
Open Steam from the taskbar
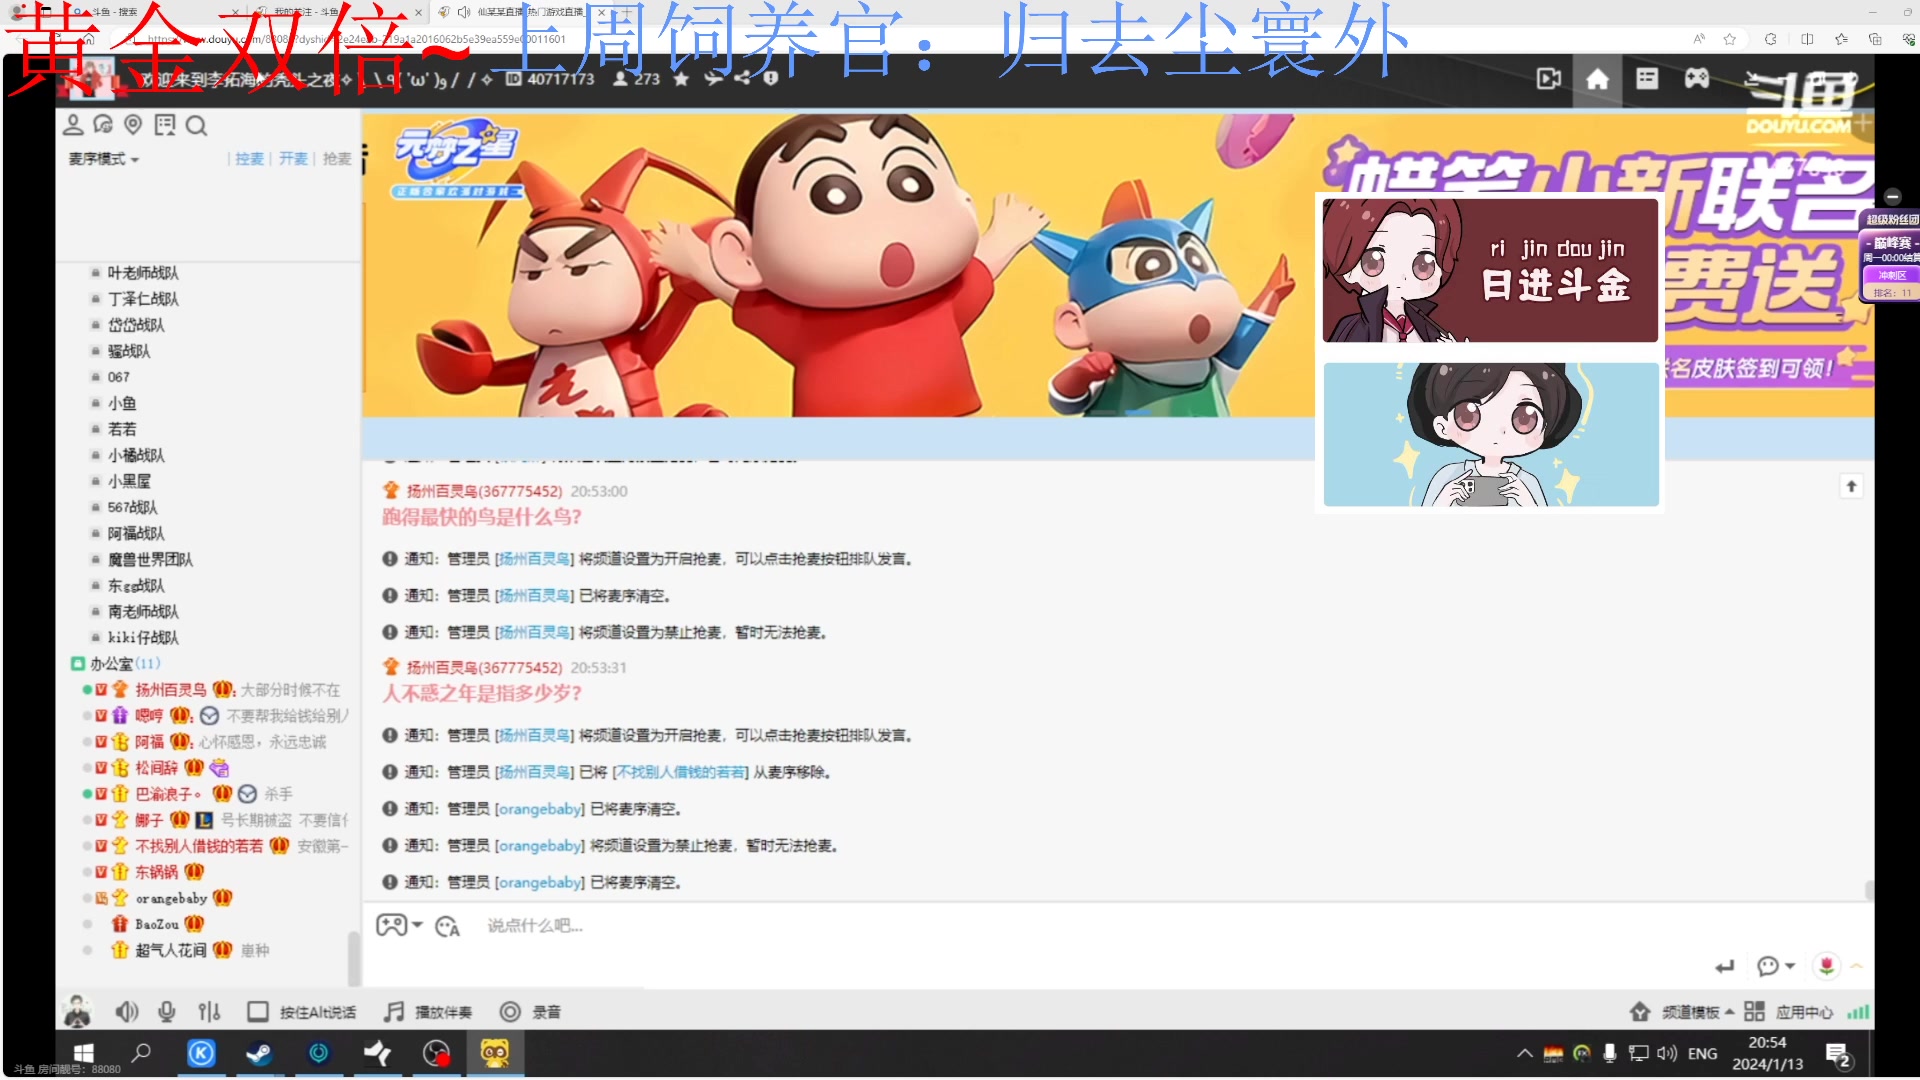pos(259,1053)
